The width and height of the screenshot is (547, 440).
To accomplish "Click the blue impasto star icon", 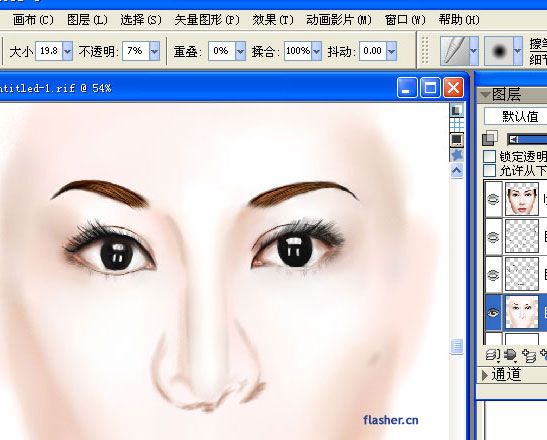I will [456, 155].
